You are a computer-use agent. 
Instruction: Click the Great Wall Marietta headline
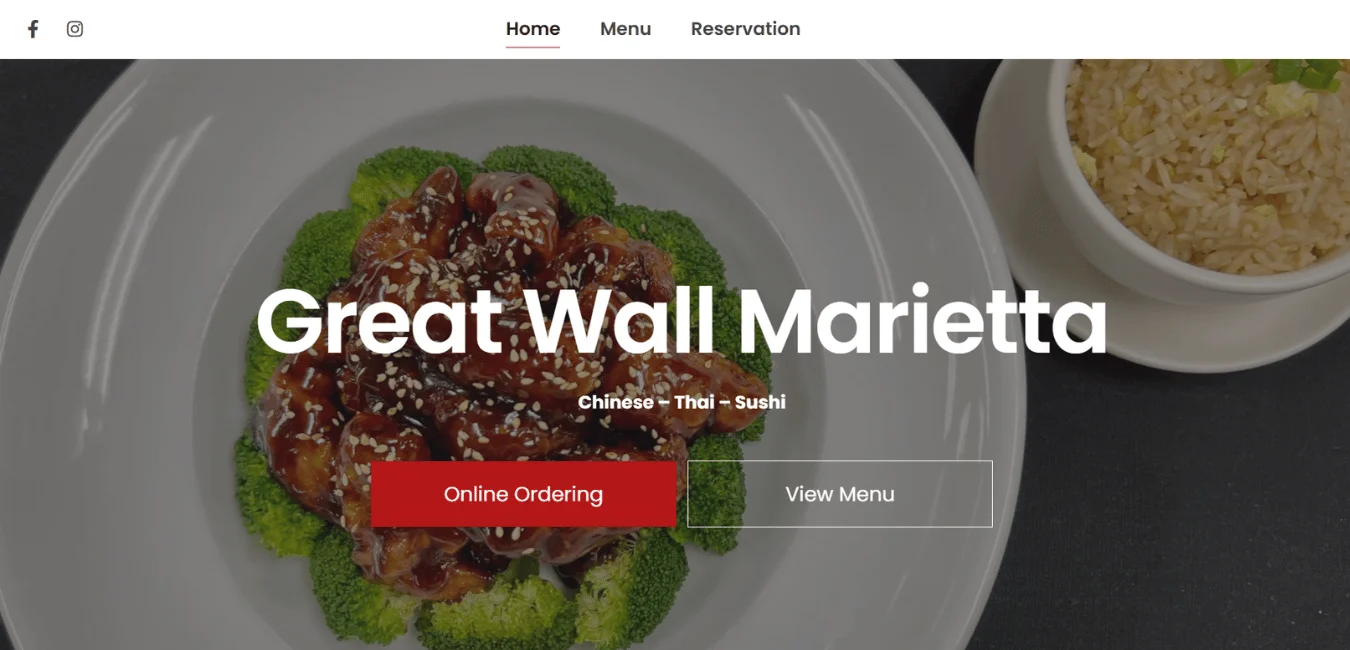coord(682,321)
